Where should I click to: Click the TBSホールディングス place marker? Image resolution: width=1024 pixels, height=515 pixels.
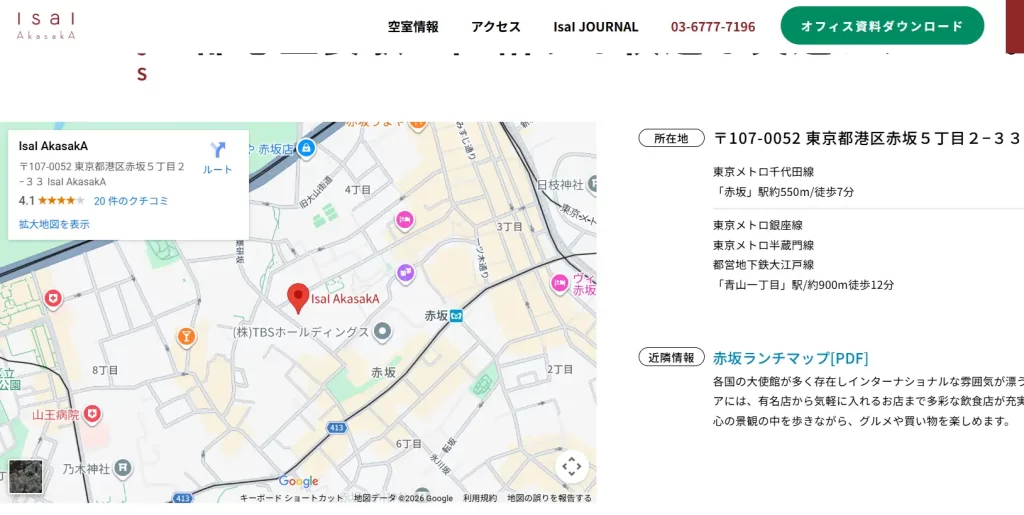point(383,332)
